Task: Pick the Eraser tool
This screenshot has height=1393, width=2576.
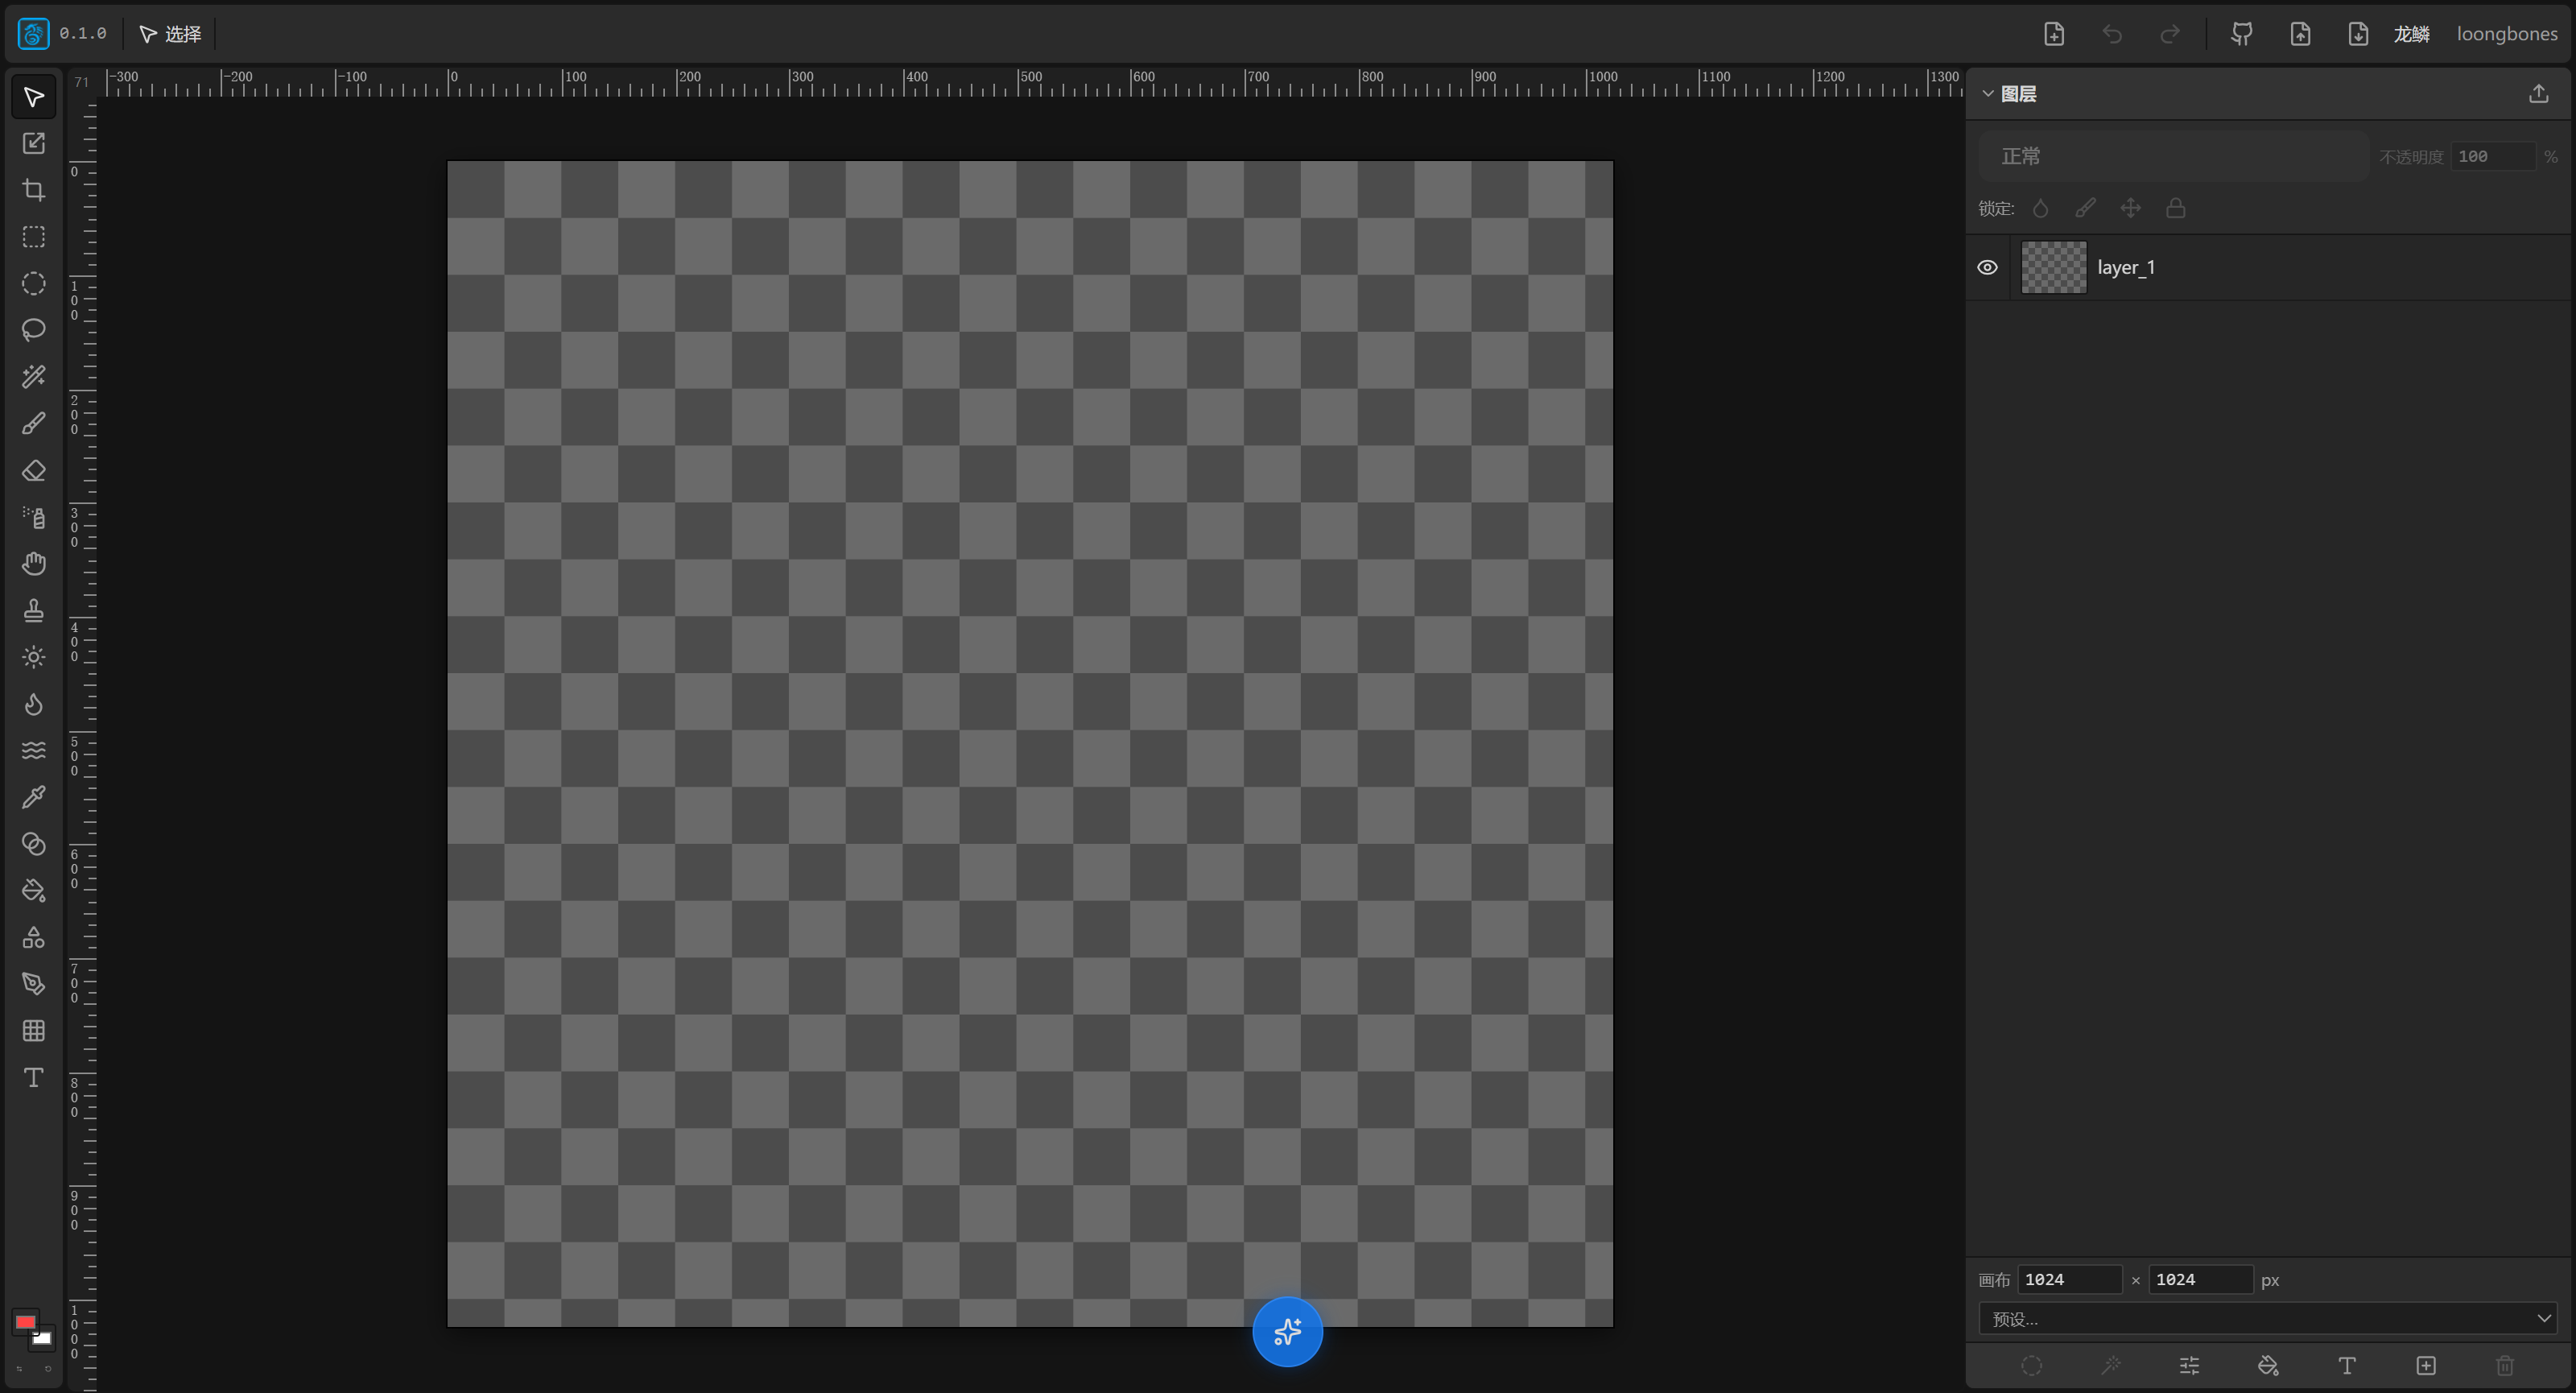Action: (x=34, y=470)
